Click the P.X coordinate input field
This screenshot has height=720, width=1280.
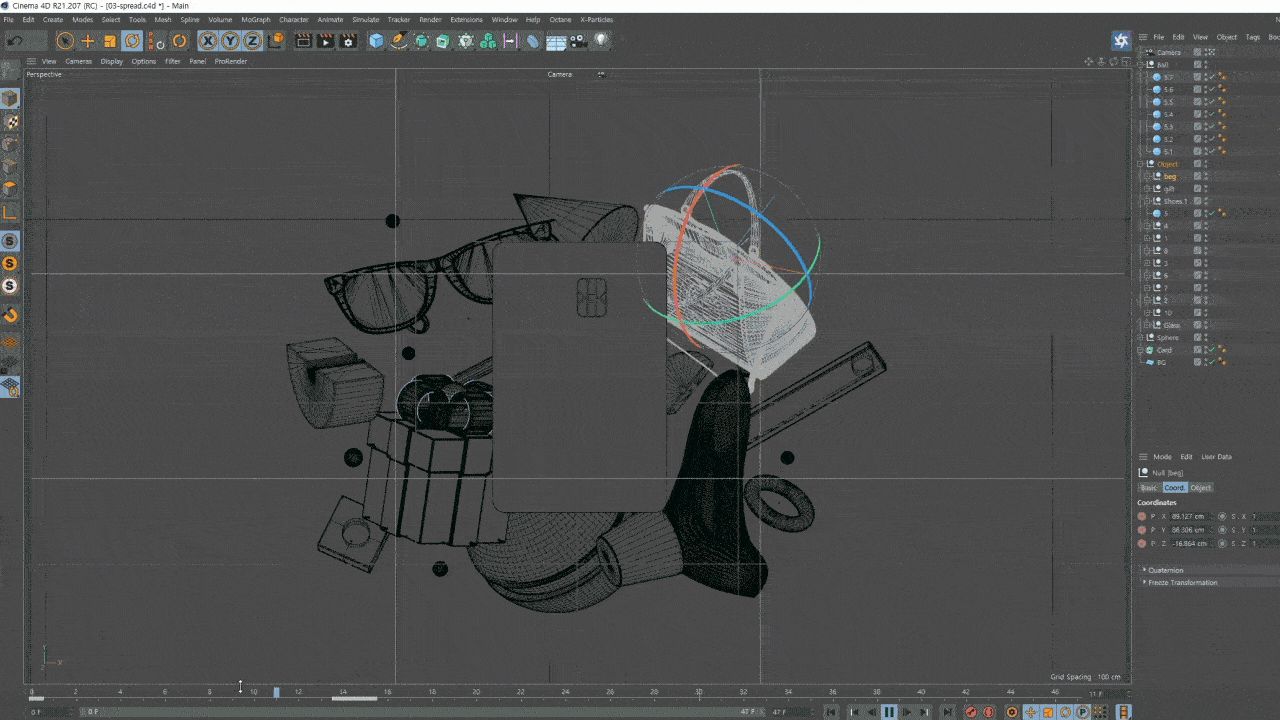point(1189,517)
